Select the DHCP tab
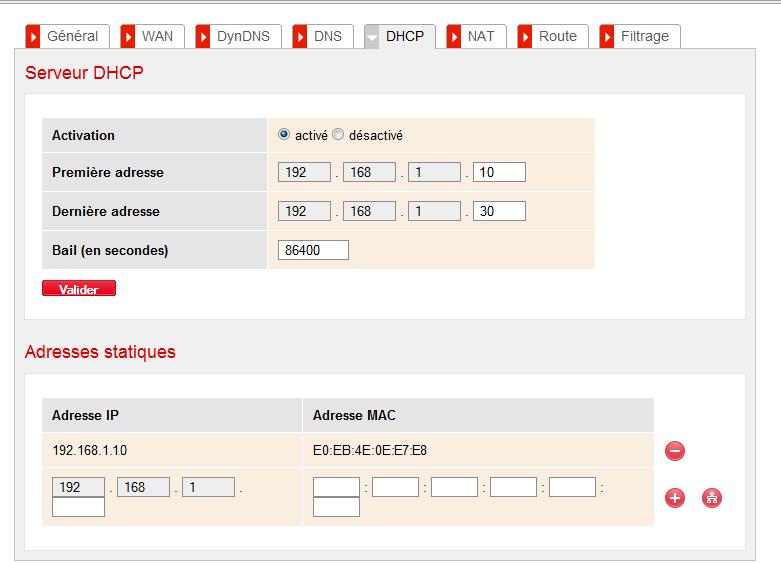The width and height of the screenshot is (781, 563). (400, 36)
